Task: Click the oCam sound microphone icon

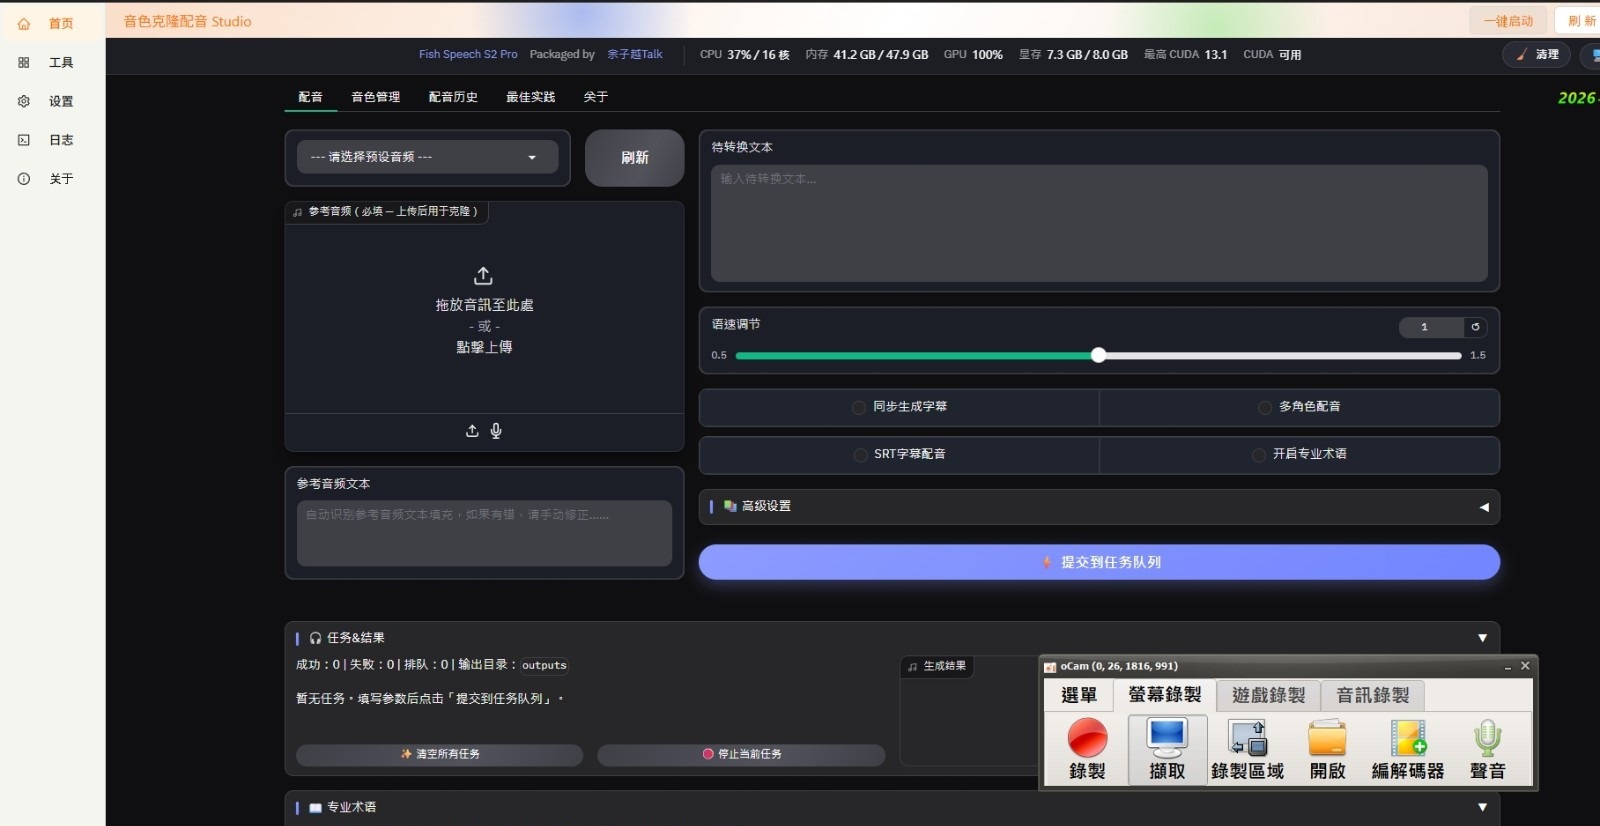Action: pos(1487,738)
